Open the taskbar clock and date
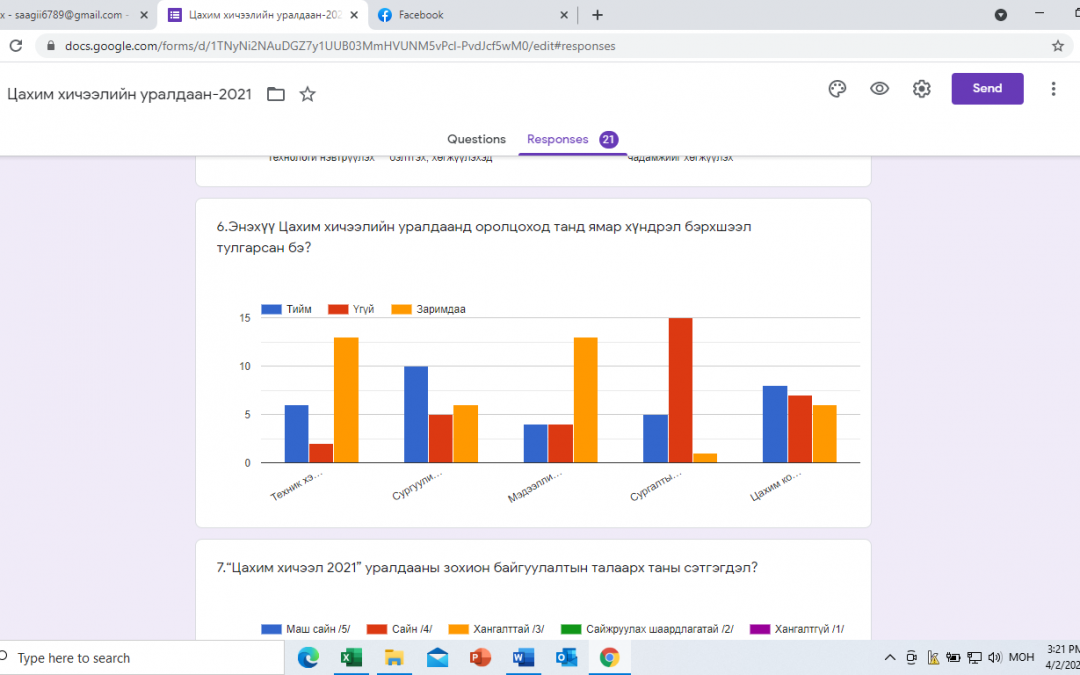This screenshot has width=1080, height=675. pyautogui.click(x=1063, y=657)
